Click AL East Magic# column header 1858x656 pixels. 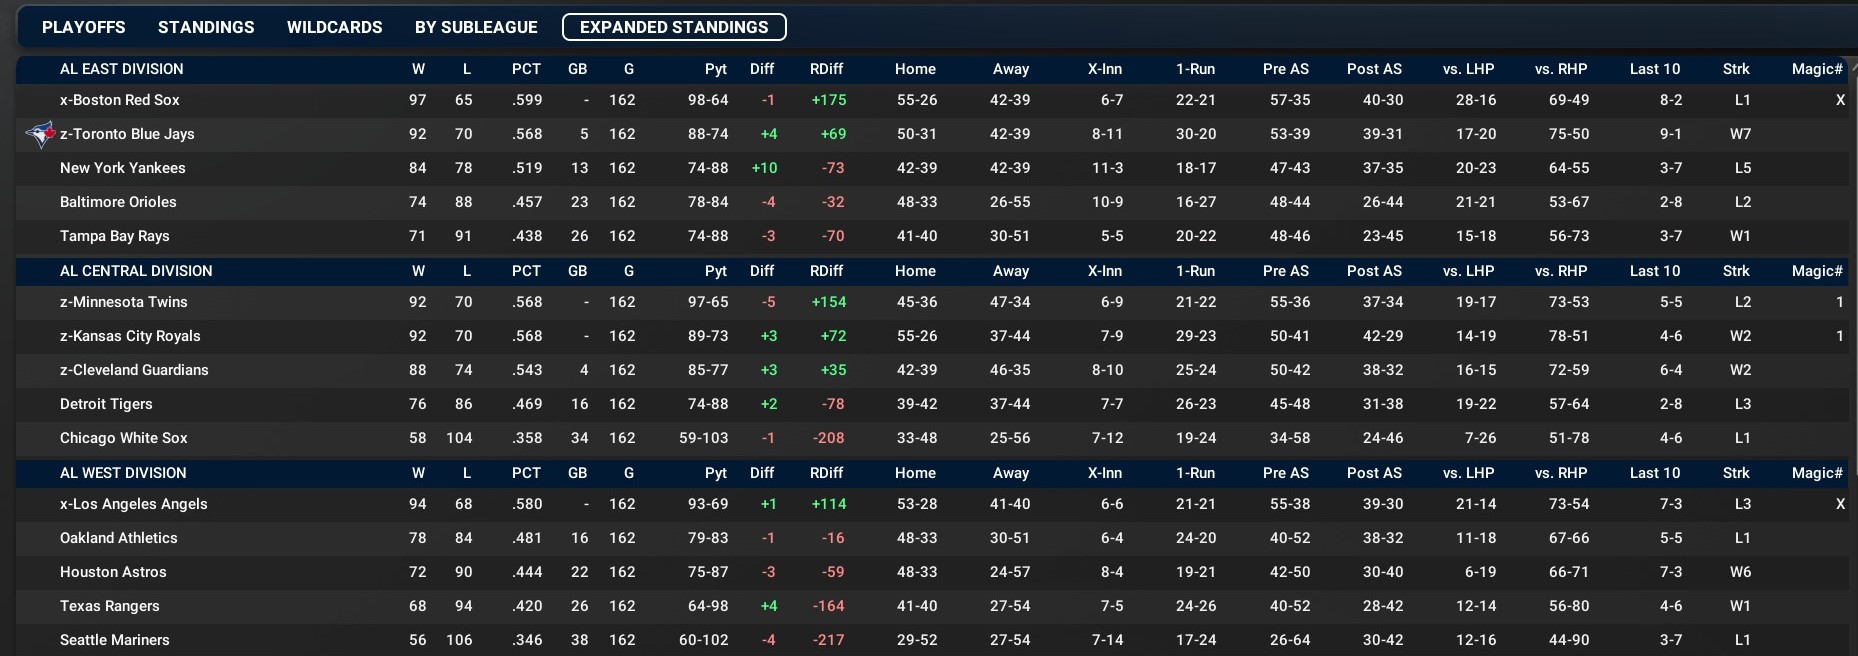pyautogui.click(x=1817, y=69)
